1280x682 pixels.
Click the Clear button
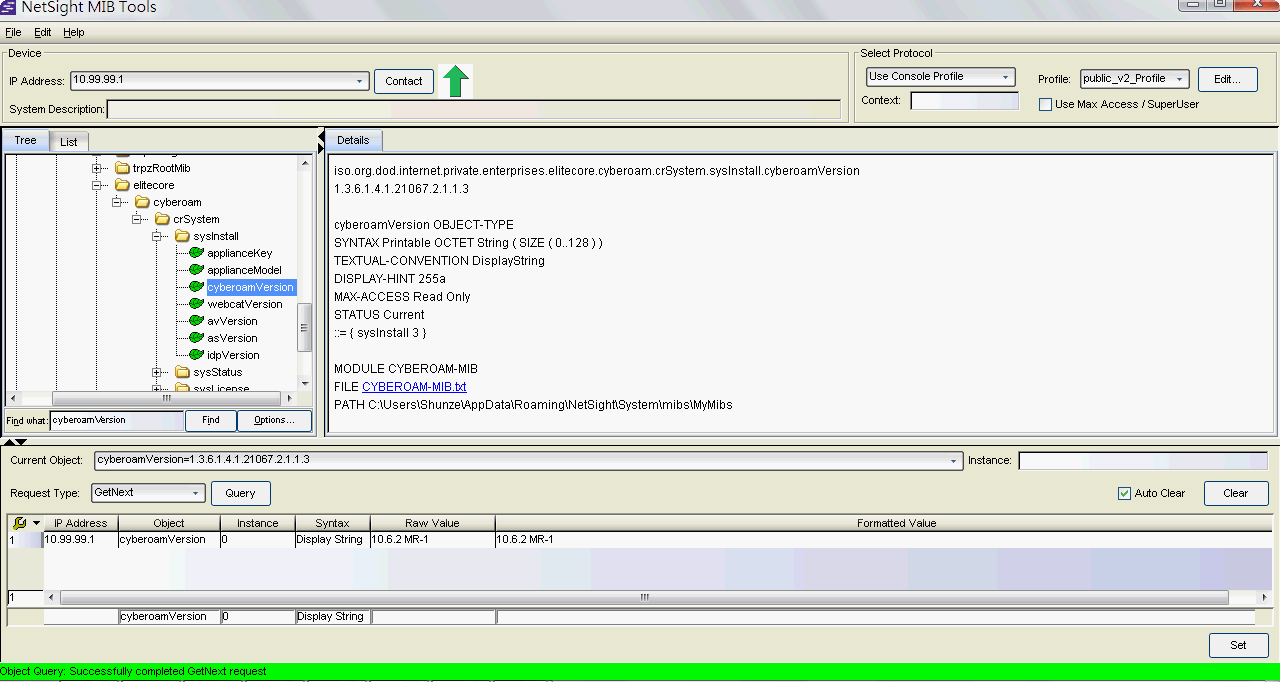(x=1236, y=493)
